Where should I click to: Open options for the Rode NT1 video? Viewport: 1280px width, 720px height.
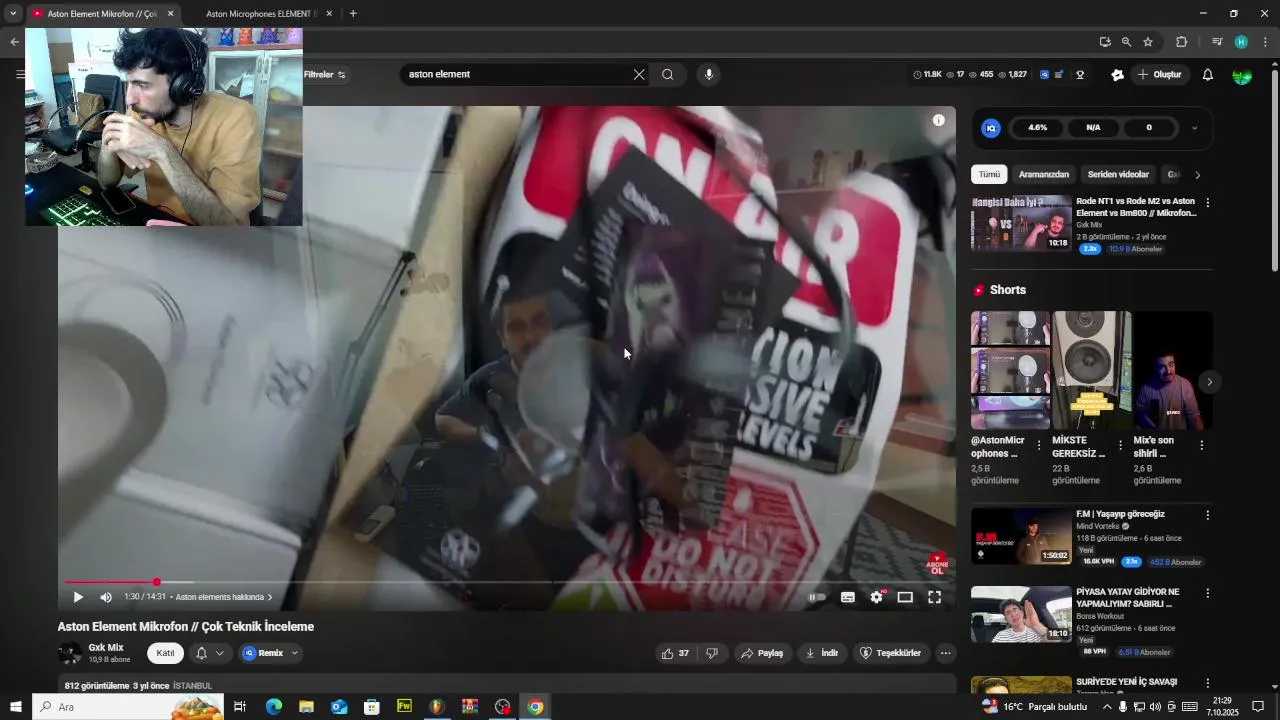pyautogui.click(x=1207, y=202)
